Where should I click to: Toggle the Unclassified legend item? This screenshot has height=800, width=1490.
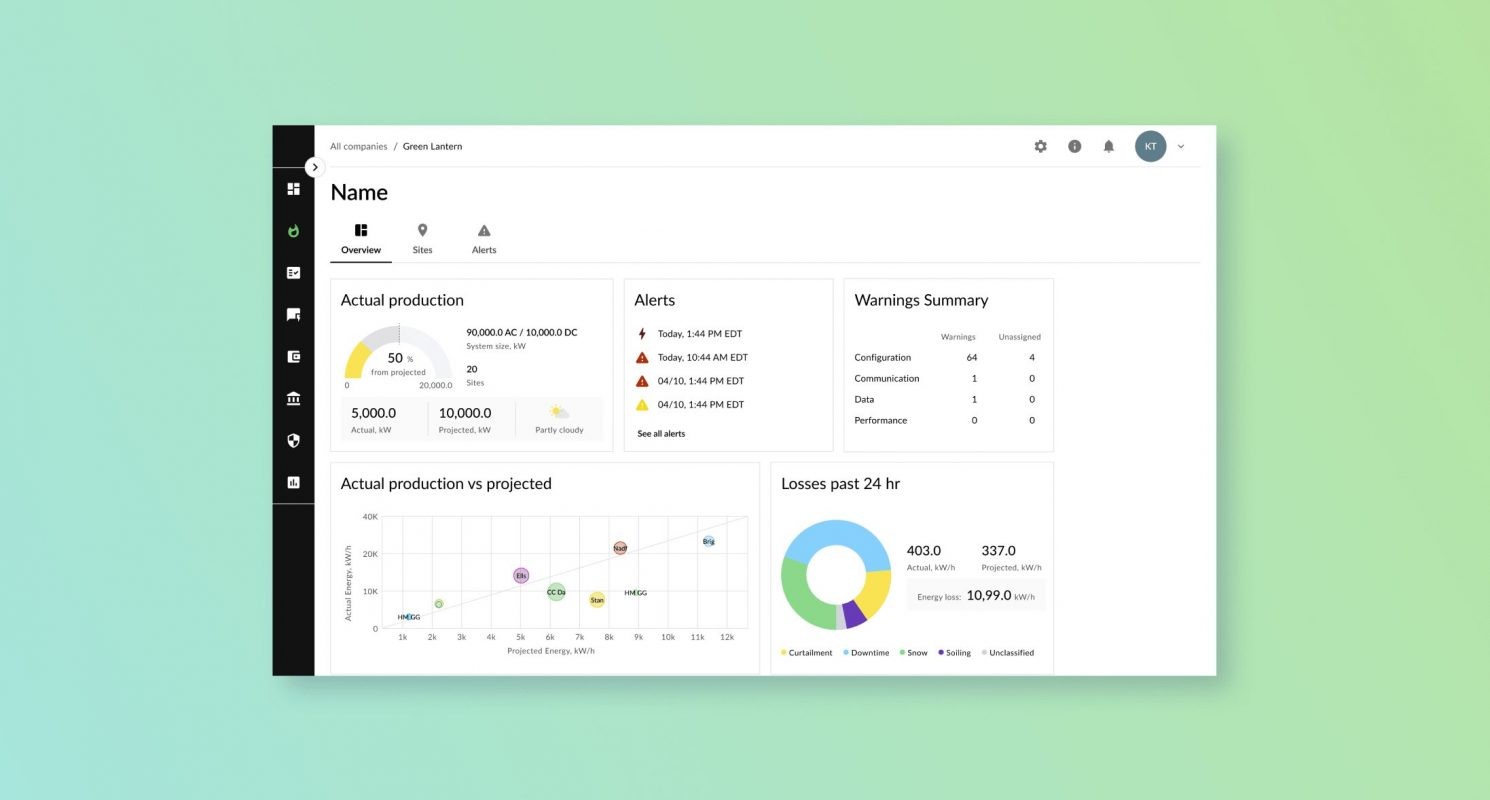click(1008, 653)
